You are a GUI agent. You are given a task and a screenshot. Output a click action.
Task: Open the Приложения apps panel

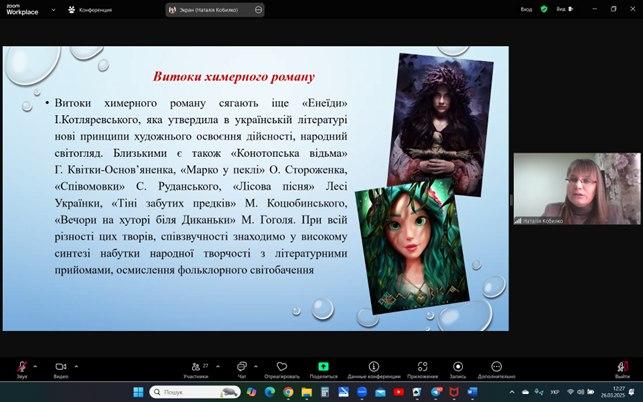(x=421, y=368)
